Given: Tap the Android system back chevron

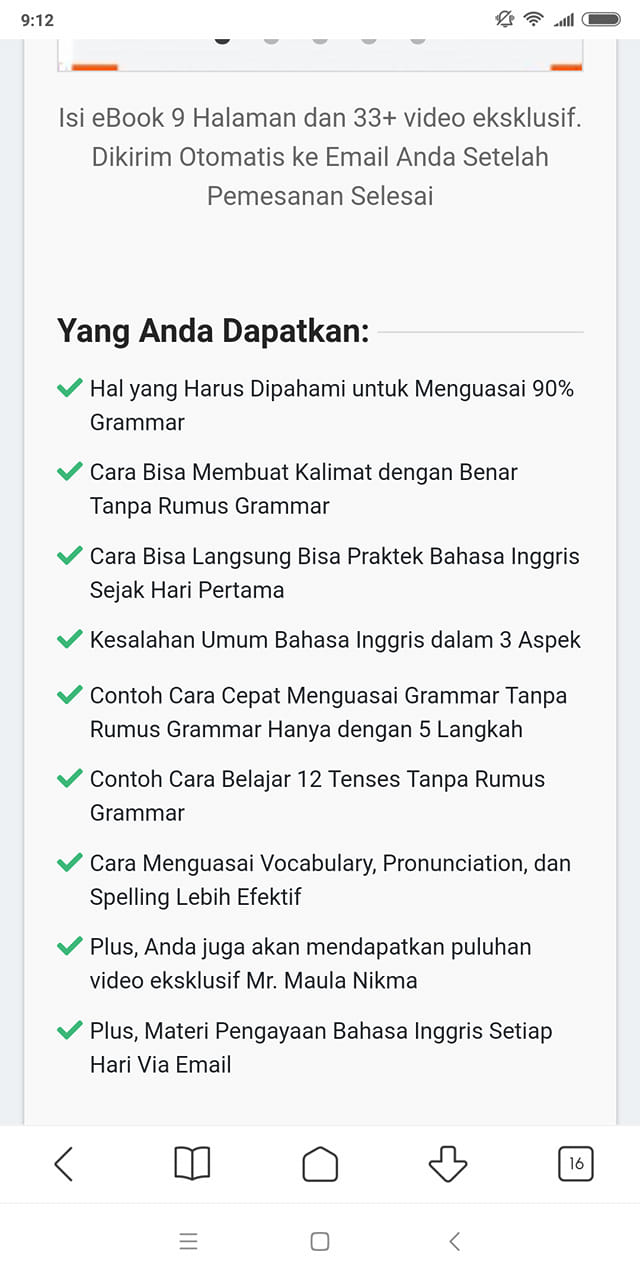Looking at the screenshot, I should pos(454,1242).
